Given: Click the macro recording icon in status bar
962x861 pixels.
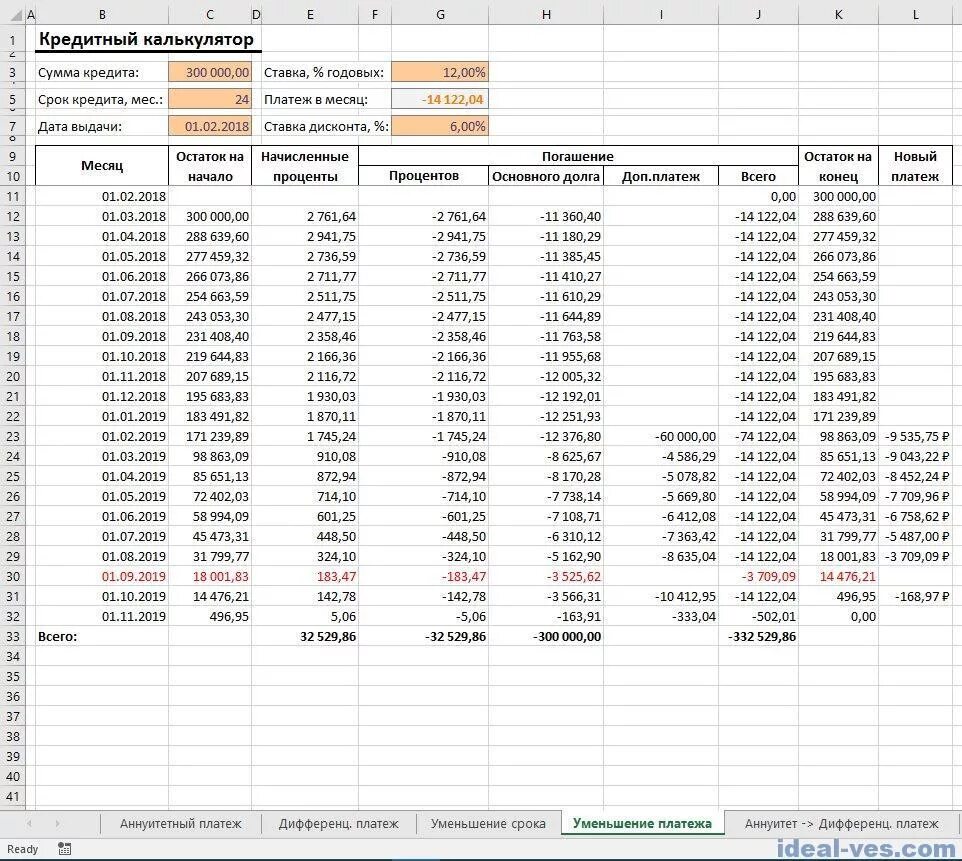Looking at the screenshot, I should [64, 849].
